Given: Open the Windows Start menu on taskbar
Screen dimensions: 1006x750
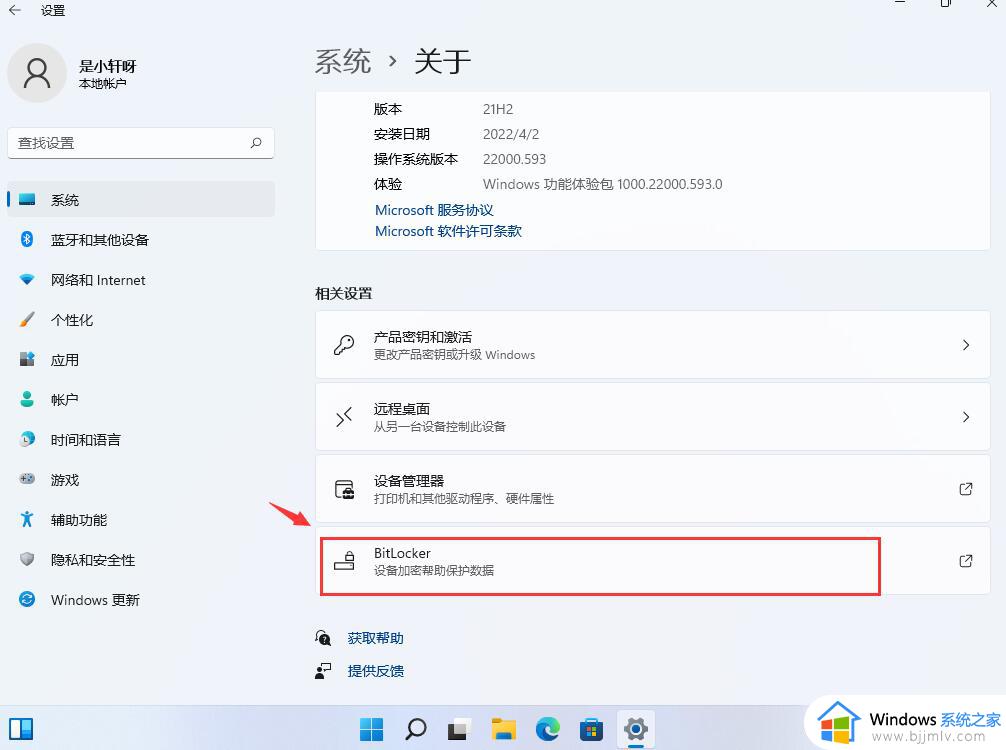Looking at the screenshot, I should click(x=371, y=729).
